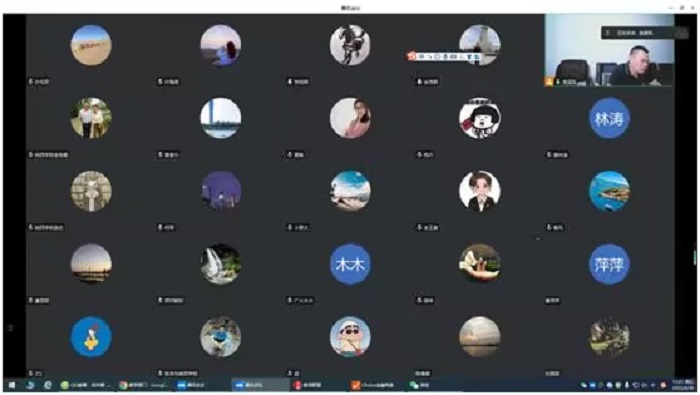Click the green 360 browser taskbar item

point(86,385)
